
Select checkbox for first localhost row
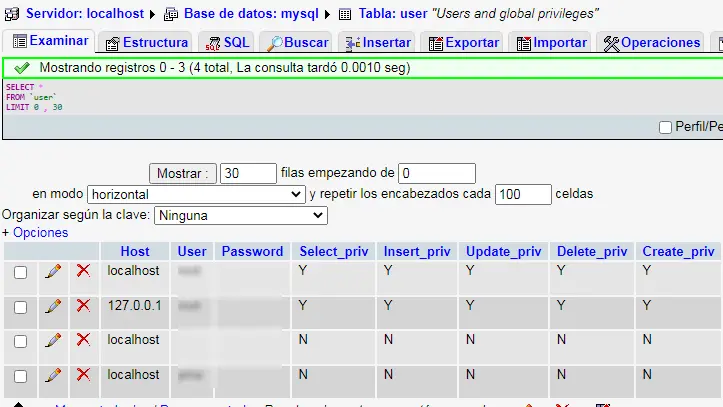20,272
